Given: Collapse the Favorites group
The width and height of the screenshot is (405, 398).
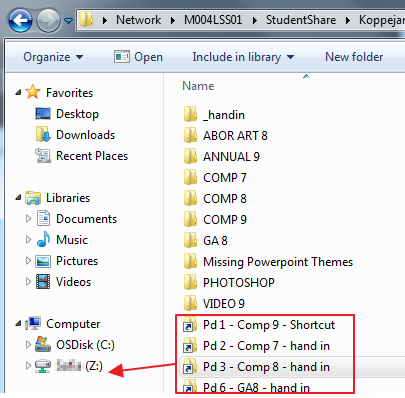Looking at the screenshot, I should [18, 93].
